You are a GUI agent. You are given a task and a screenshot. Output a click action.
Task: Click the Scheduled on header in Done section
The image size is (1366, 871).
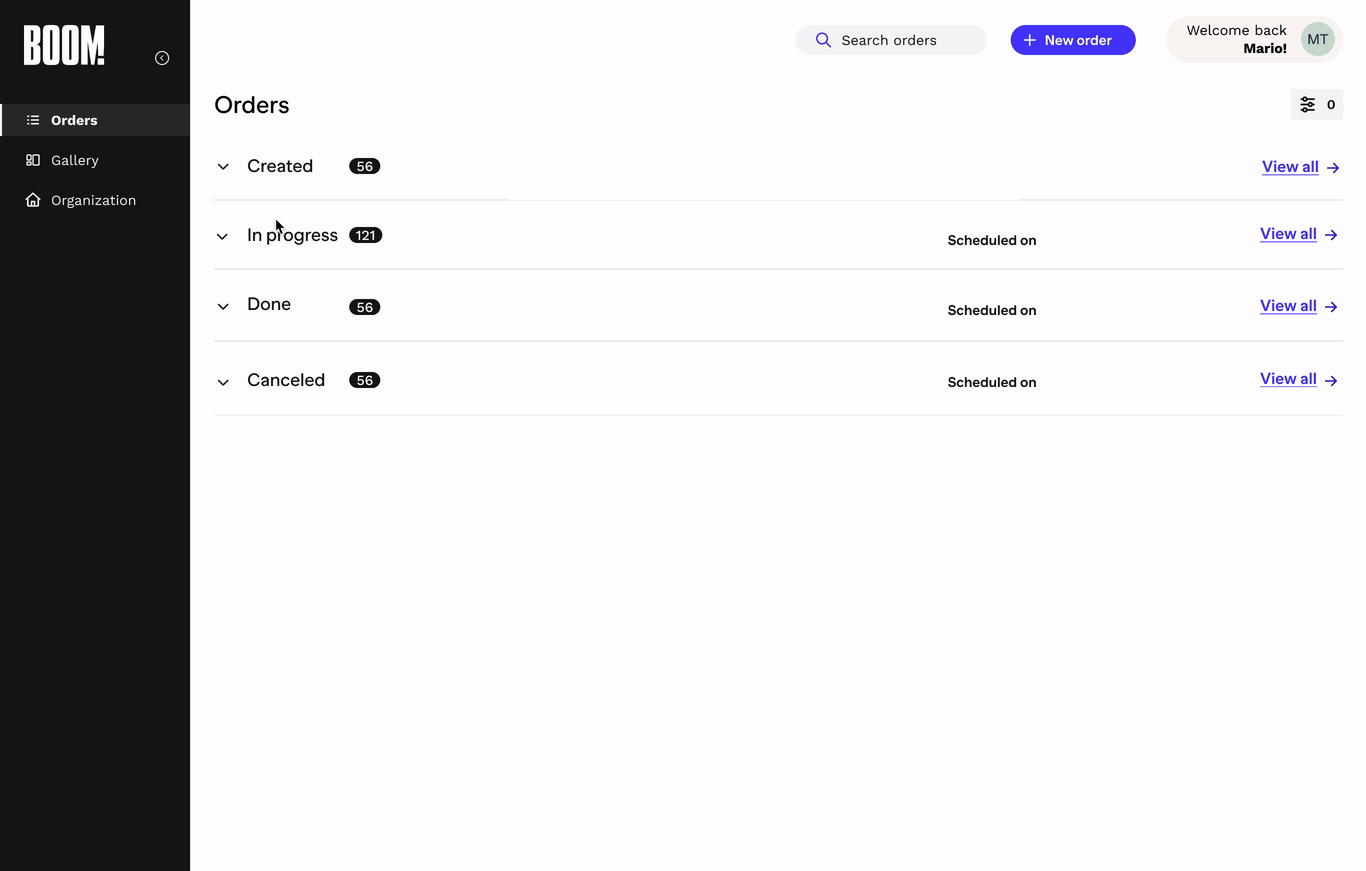tap(991, 310)
